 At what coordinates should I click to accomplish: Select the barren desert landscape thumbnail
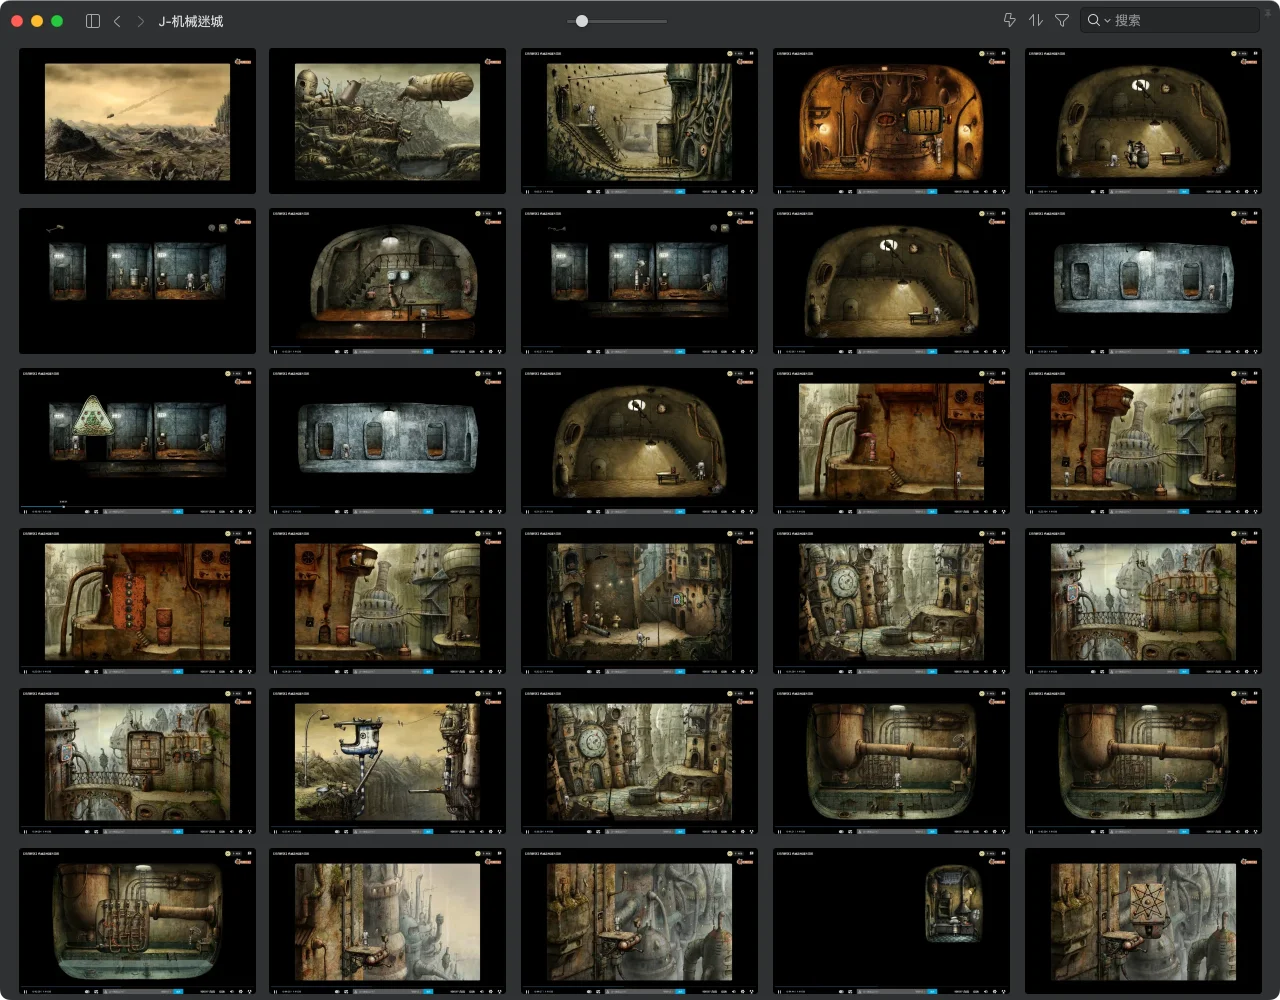coord(137,121)
